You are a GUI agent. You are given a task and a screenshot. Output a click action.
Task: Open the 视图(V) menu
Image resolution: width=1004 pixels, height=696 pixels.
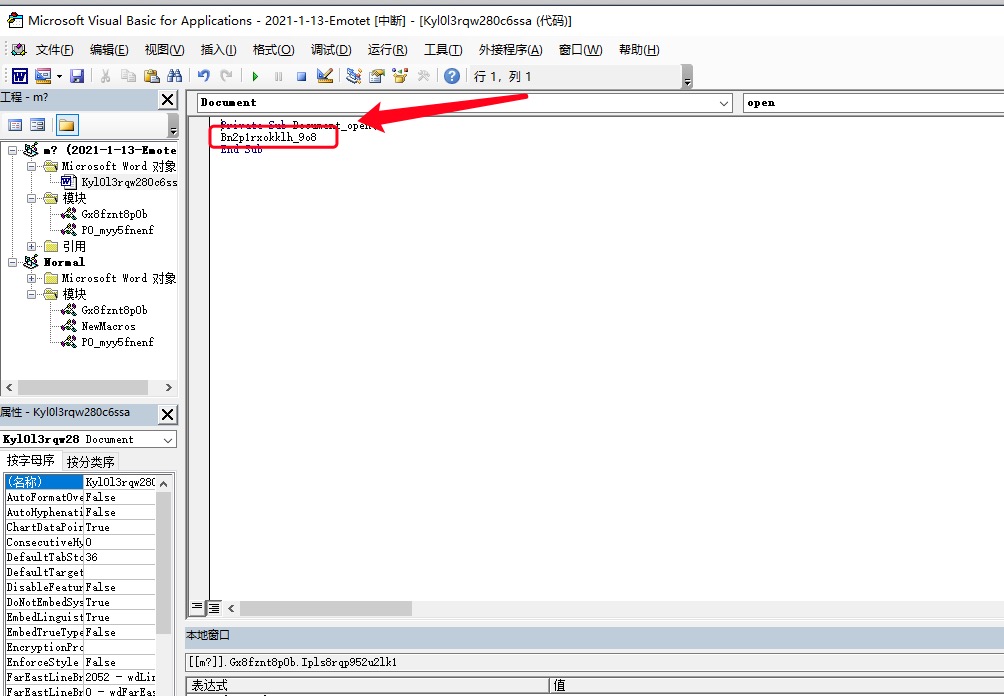(x=165, y=50)
